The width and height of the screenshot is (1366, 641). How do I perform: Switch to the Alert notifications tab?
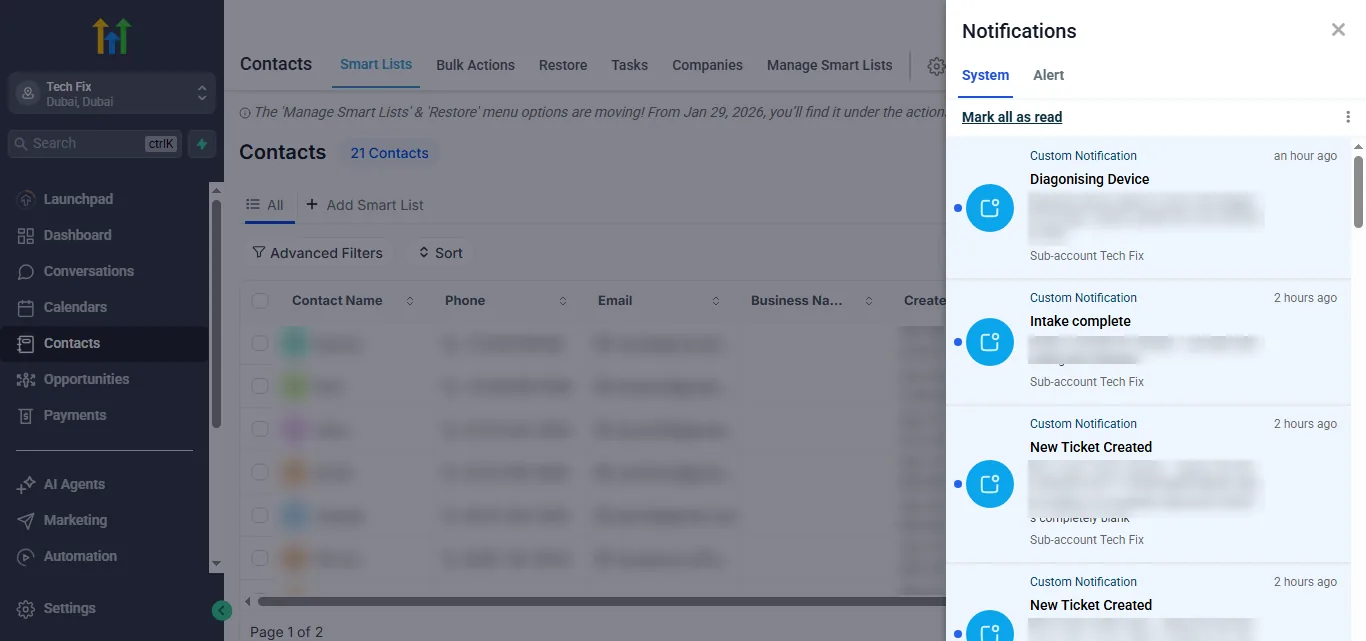point(1048,75)
